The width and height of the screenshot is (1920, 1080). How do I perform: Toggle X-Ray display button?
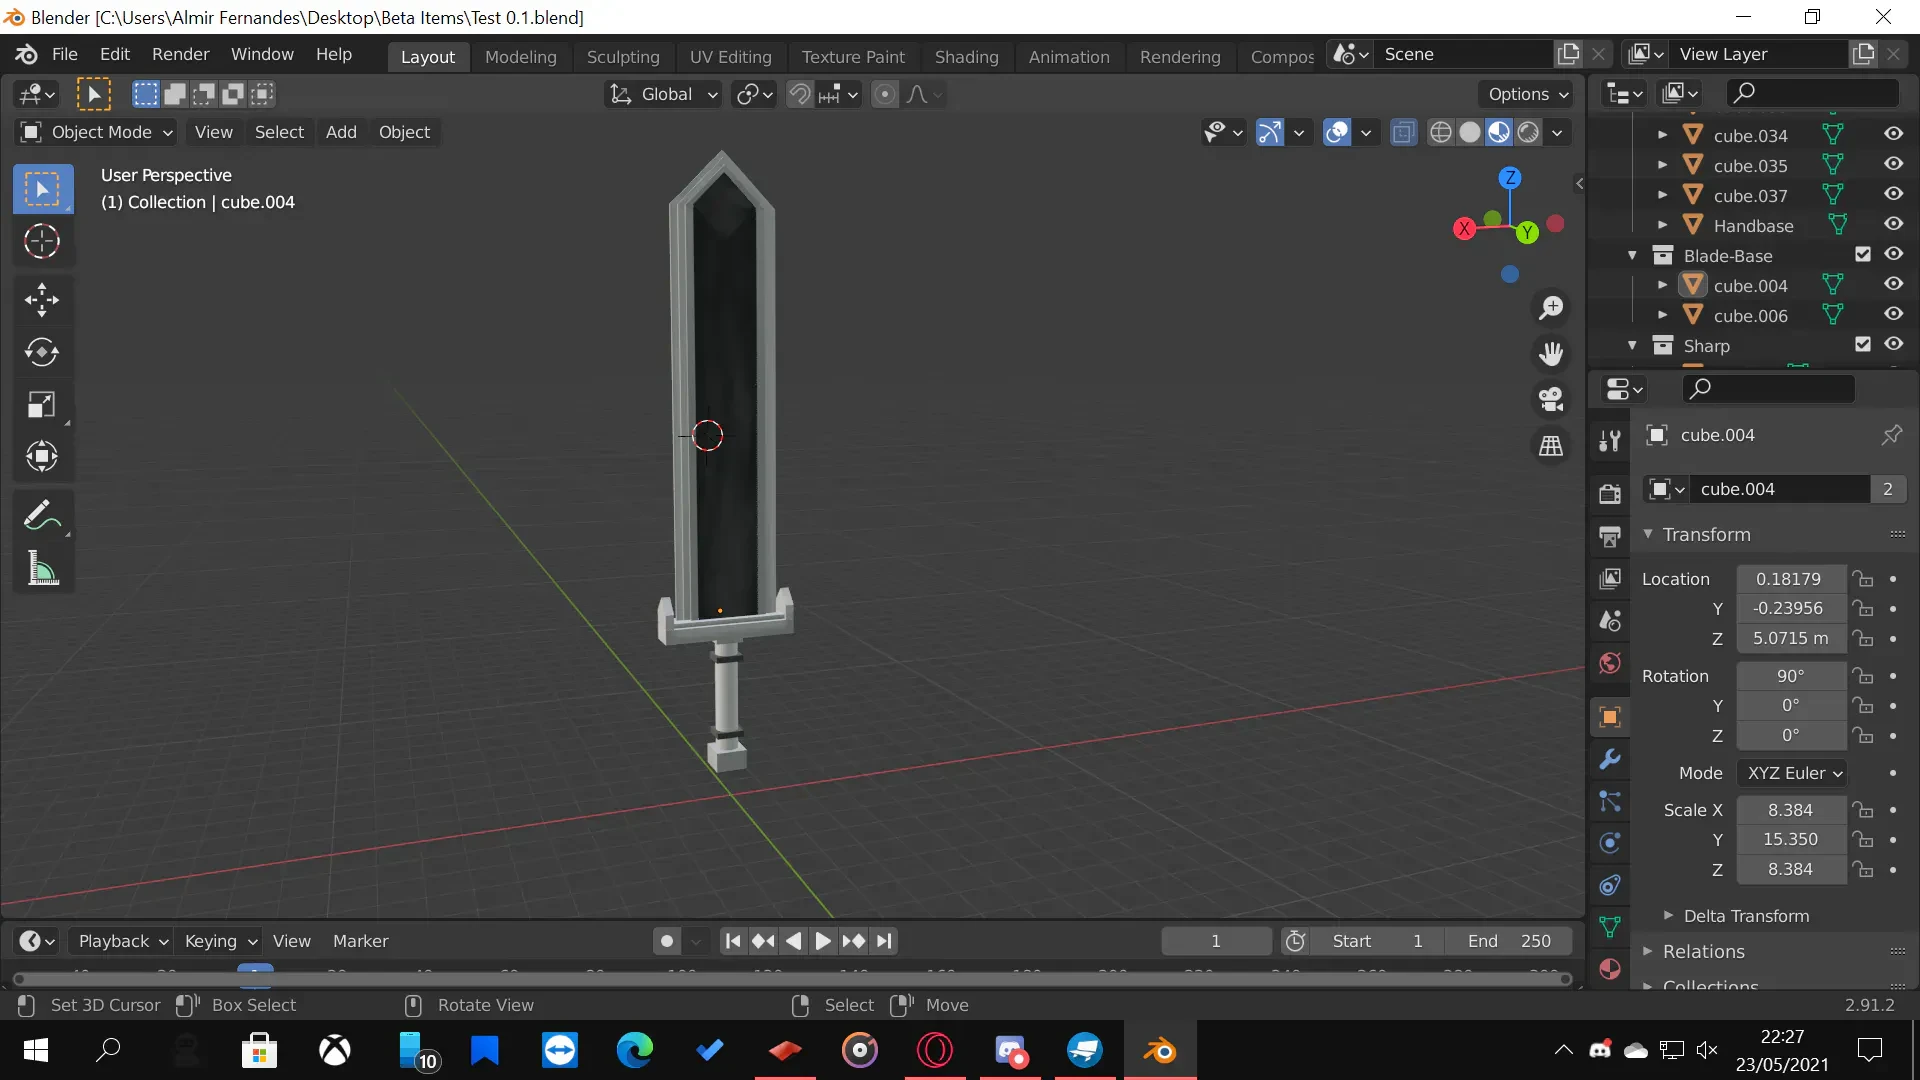pyautogui.click(x=1404, y=132)
